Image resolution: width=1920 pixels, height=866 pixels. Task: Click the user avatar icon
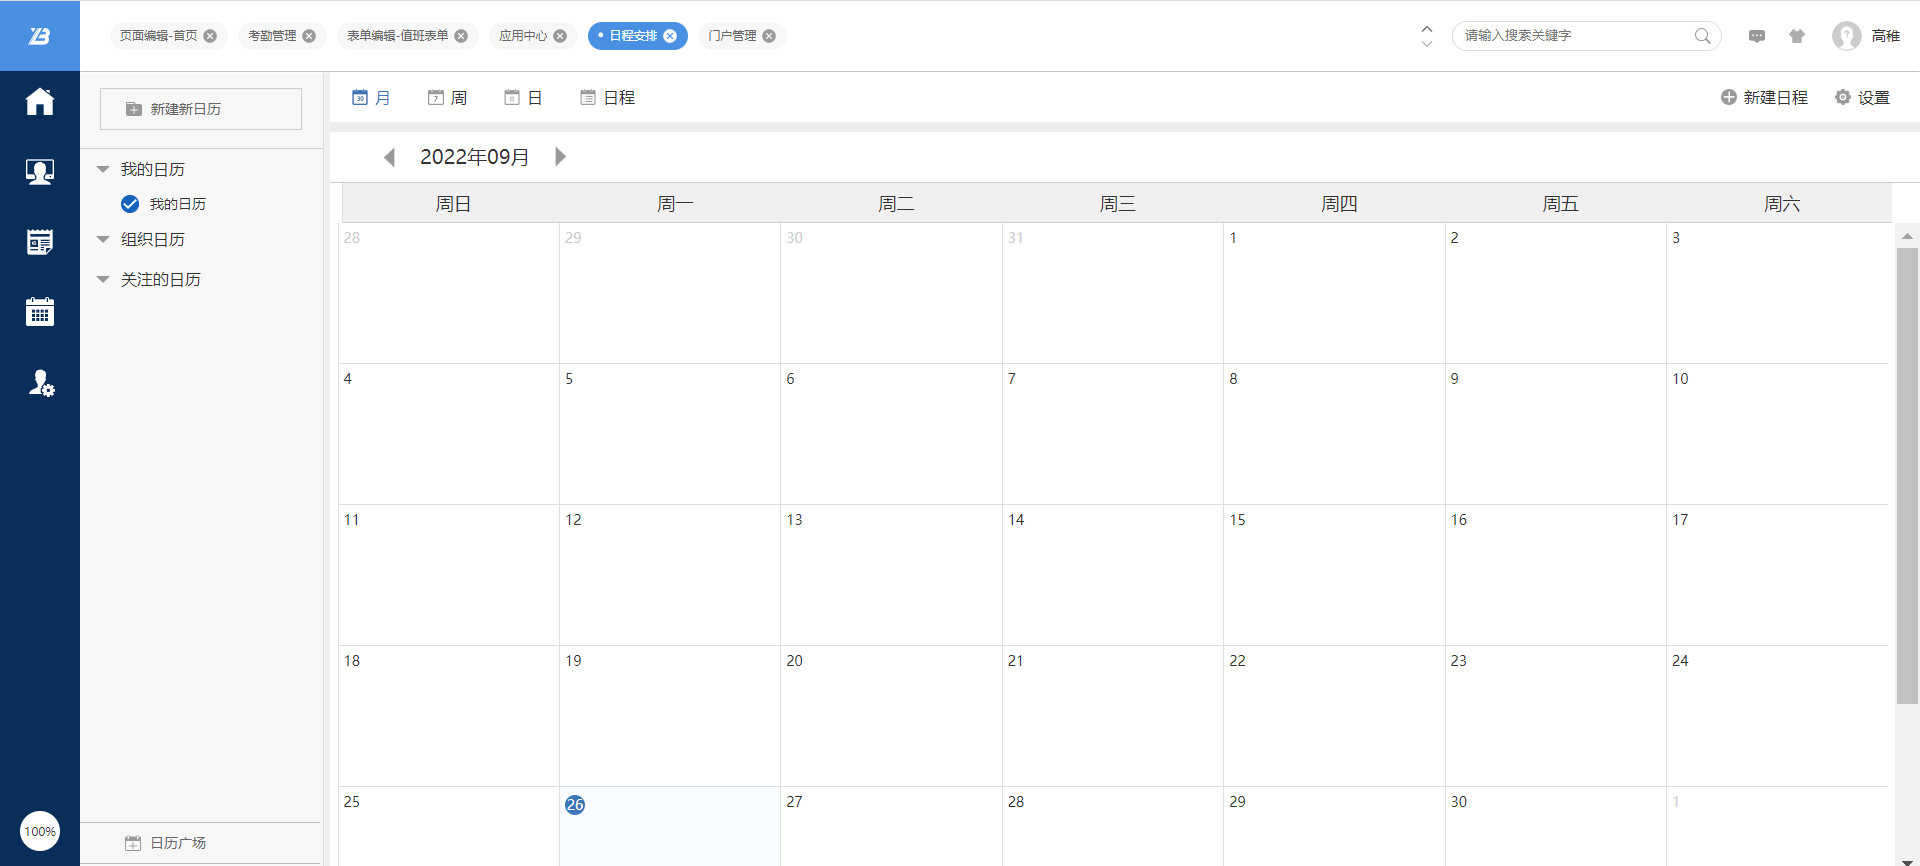(x=1846, y=36)
